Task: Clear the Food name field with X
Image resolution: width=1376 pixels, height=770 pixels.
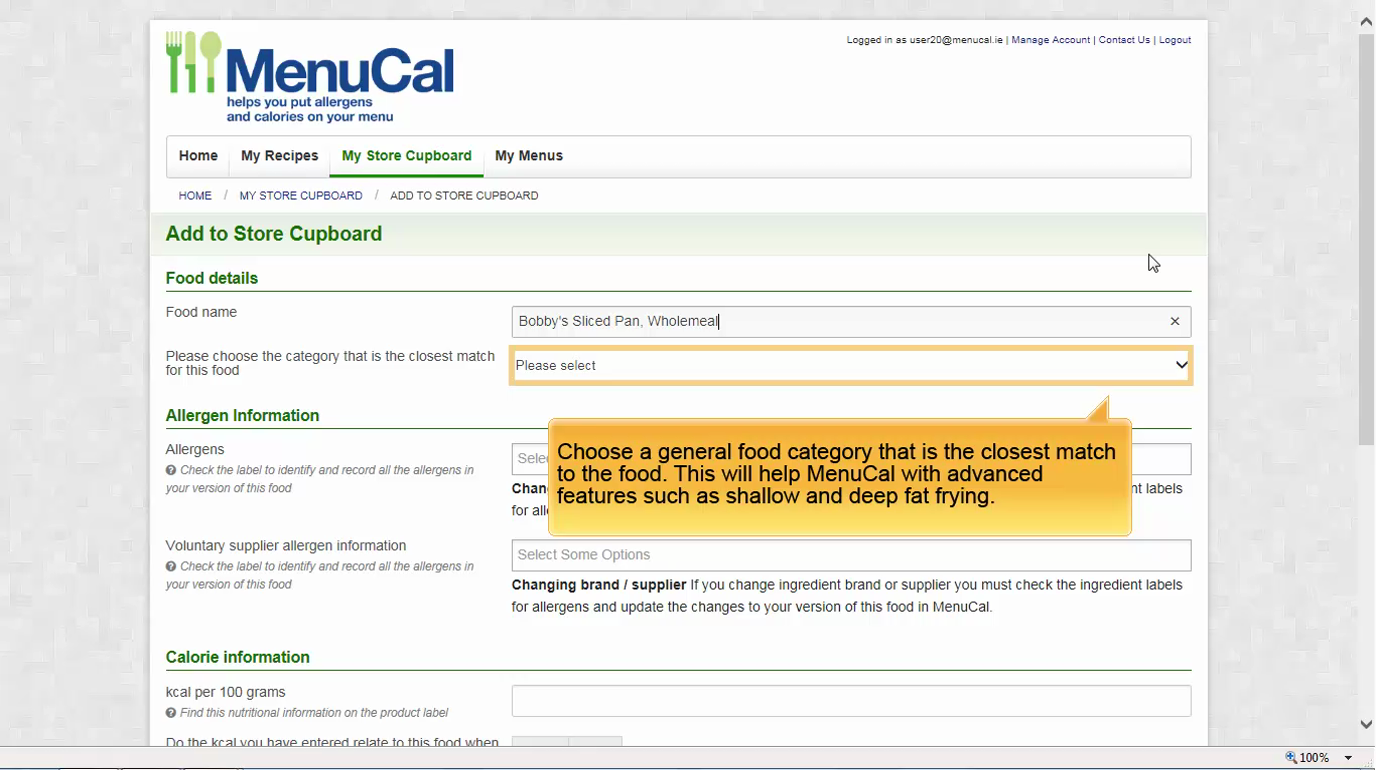Action: (1175, 321)
